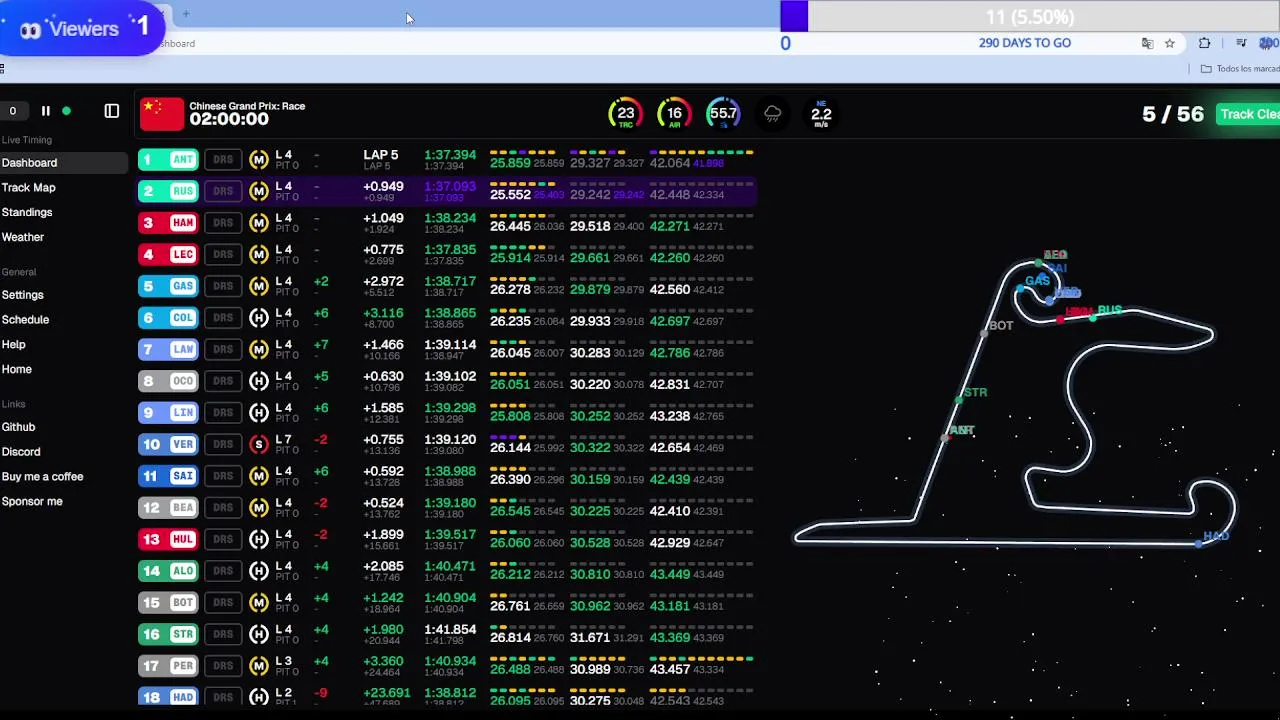Image resolution: width=1280 pixels, height=720 pixels.
Task: Select driver COL position badge
Action: tap(168, 318)
